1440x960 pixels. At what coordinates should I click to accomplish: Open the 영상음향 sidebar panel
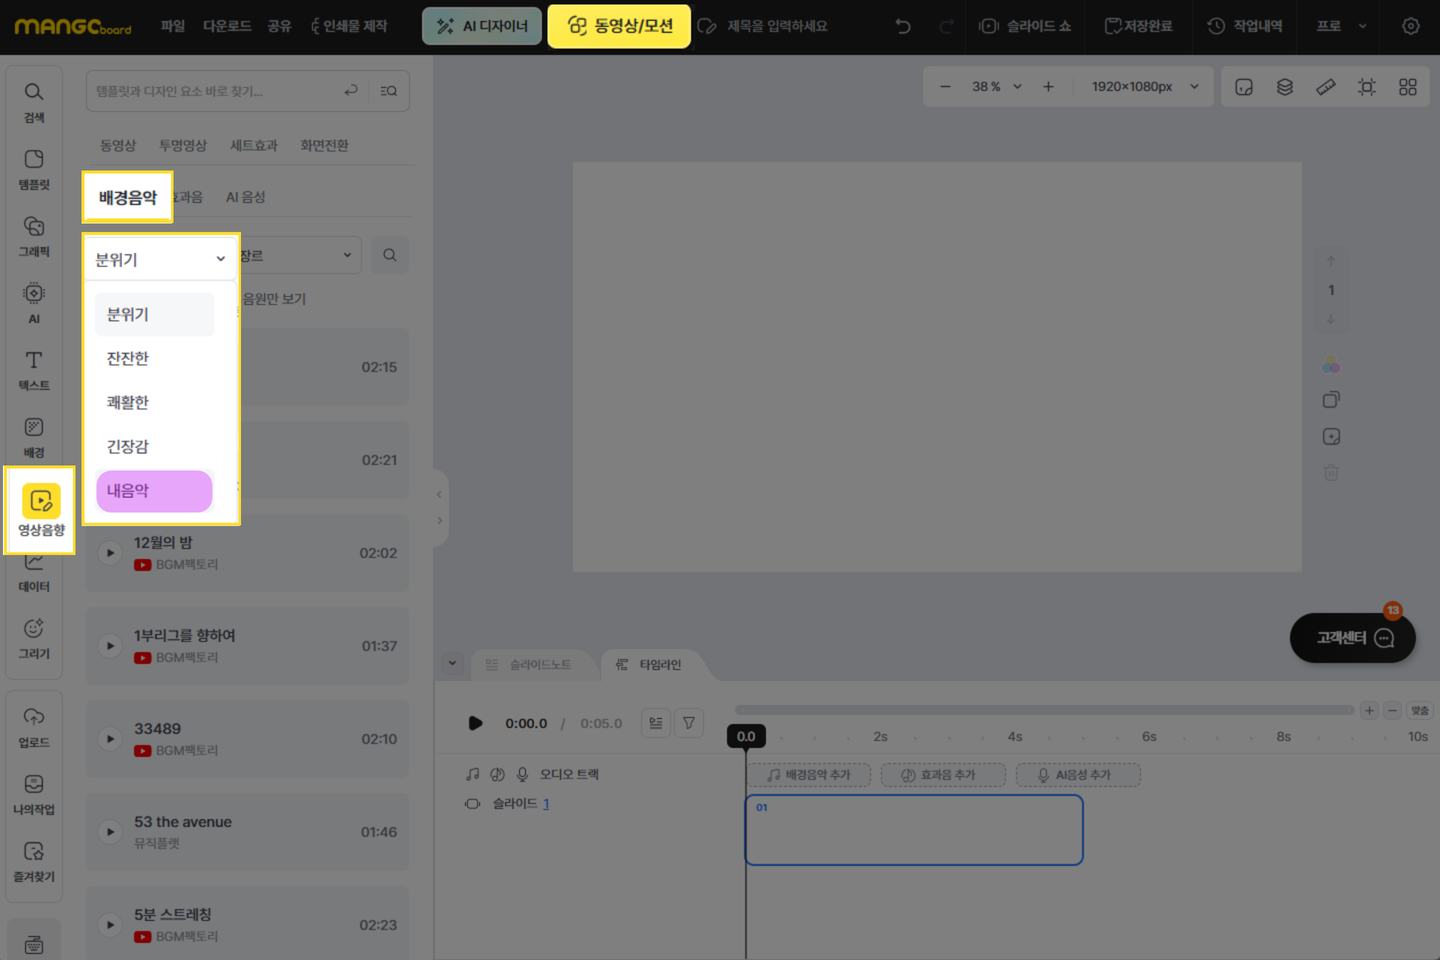(40, 510)
